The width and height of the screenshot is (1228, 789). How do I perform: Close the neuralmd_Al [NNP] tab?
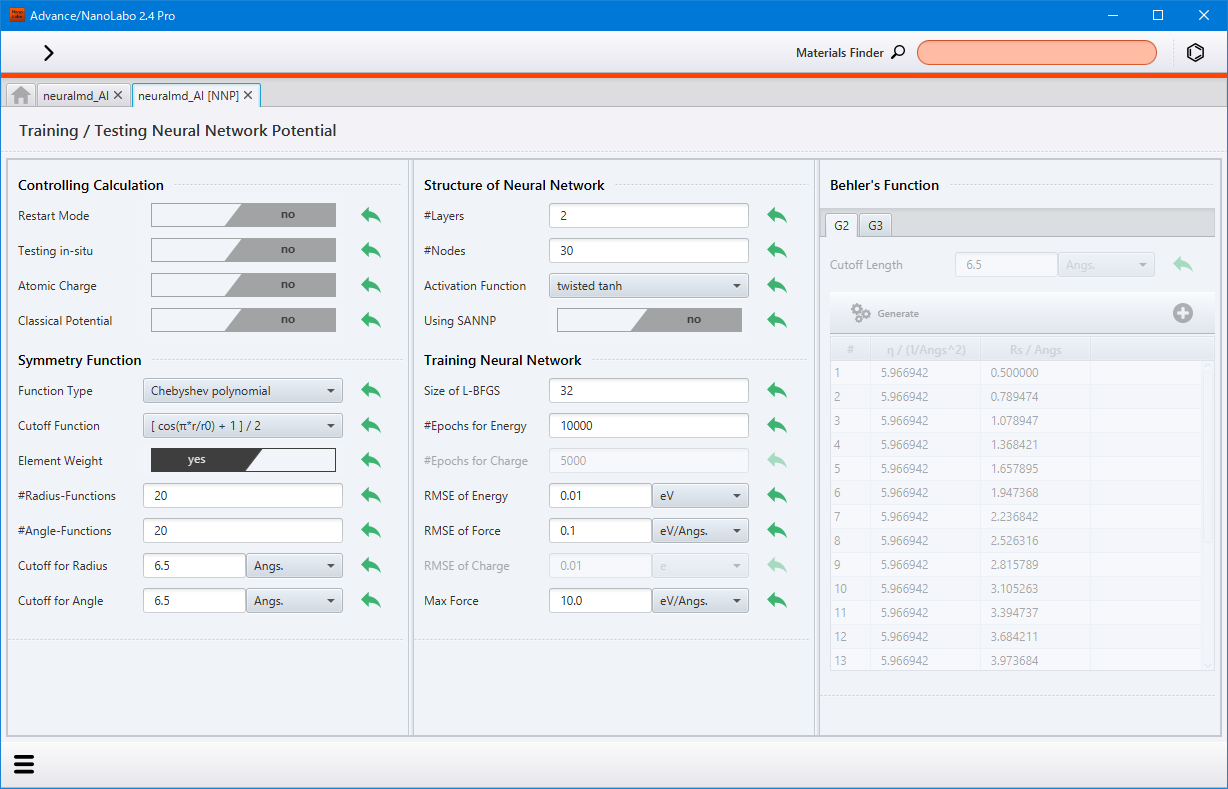[x=248, y=95]
